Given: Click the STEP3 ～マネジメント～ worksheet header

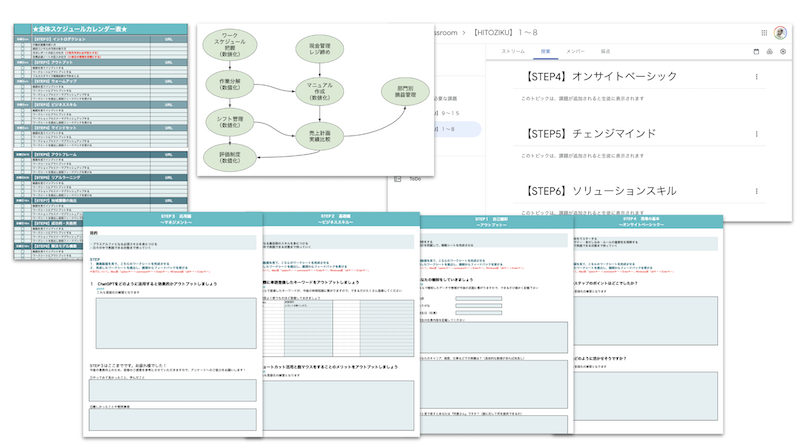Looking at the screenshot, I should coord(173,219).
